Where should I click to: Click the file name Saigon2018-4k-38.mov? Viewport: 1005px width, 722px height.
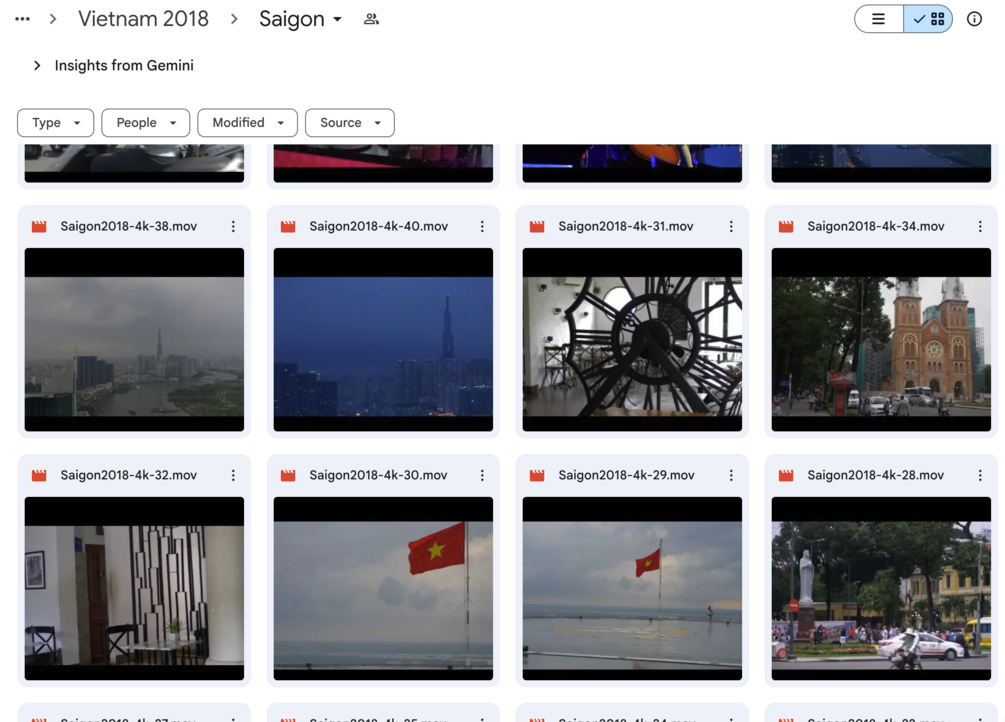[x=129, y=226]
